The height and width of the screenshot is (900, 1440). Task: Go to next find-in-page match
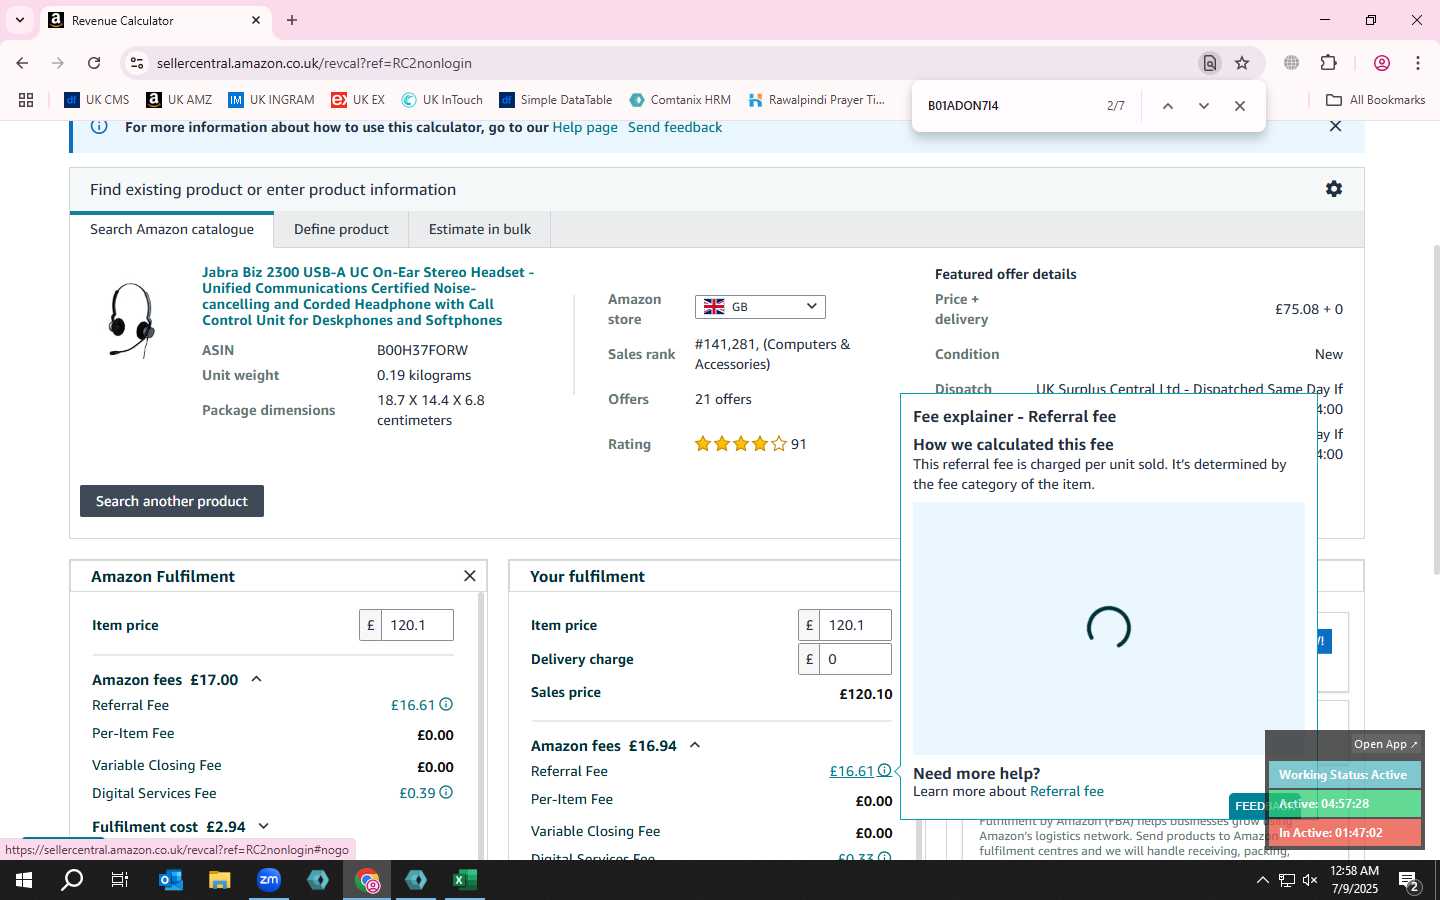point(1204,106)
